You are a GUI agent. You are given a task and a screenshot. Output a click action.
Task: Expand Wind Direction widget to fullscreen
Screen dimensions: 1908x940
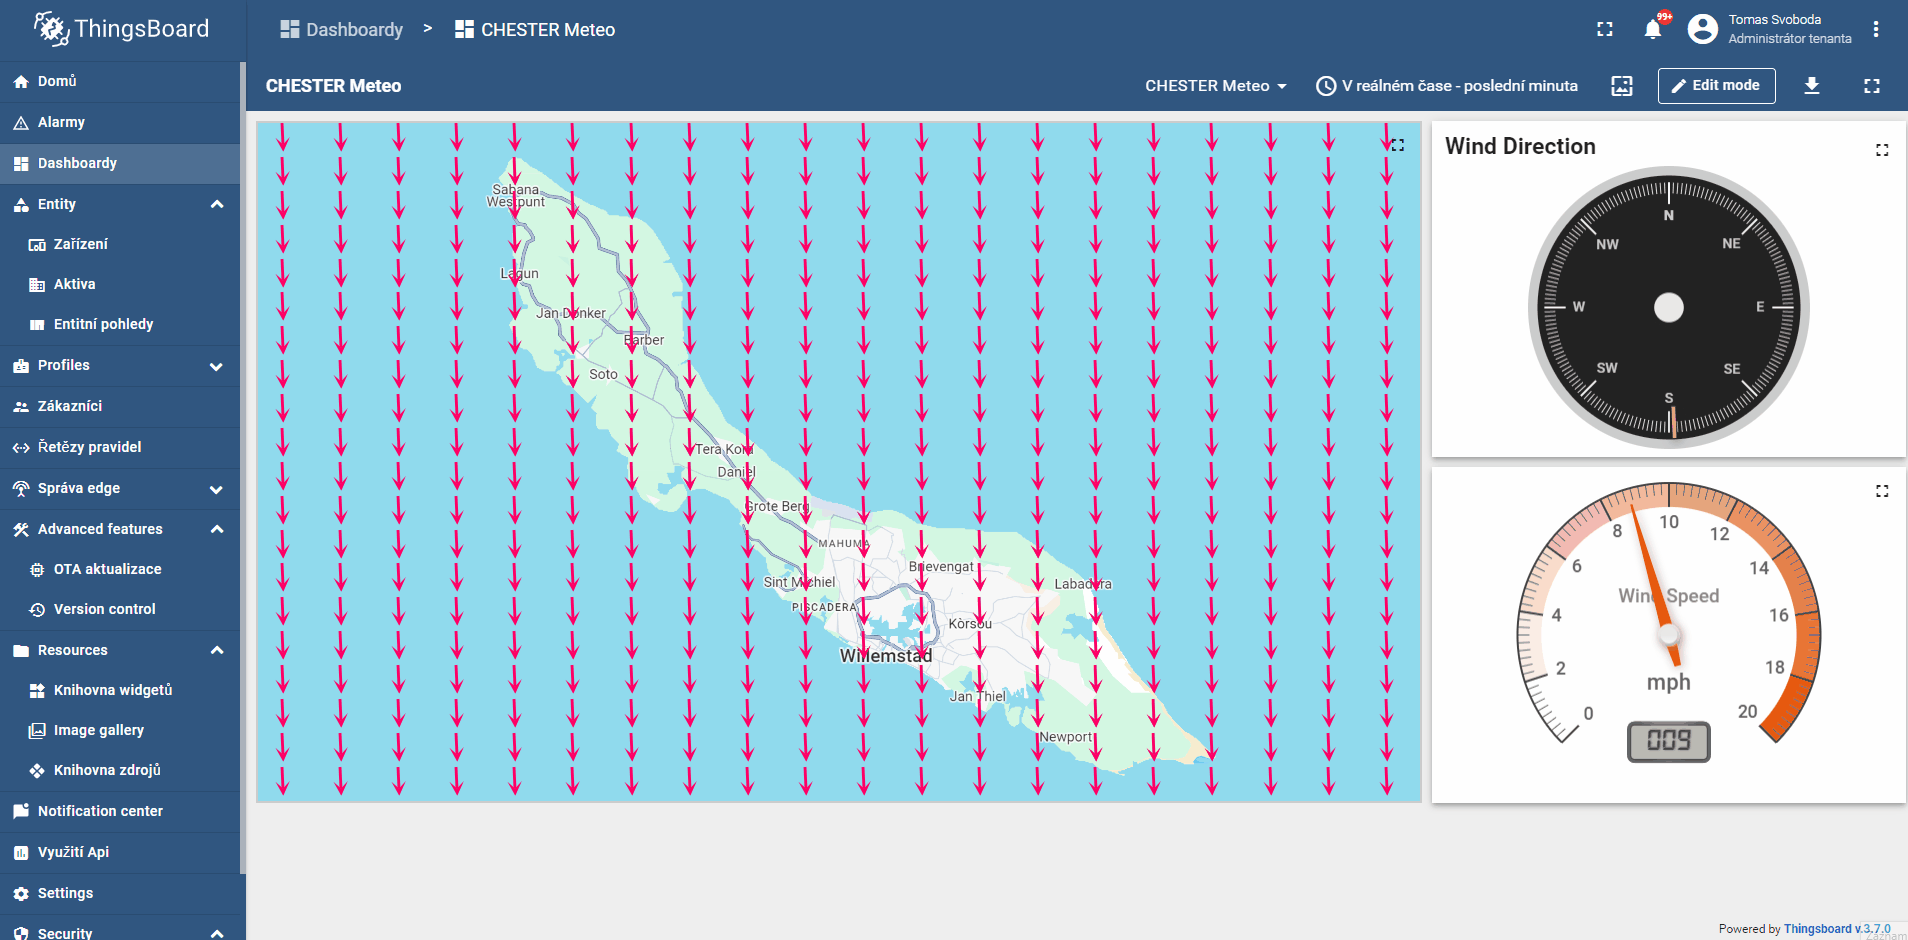(x=1882, y=150)
